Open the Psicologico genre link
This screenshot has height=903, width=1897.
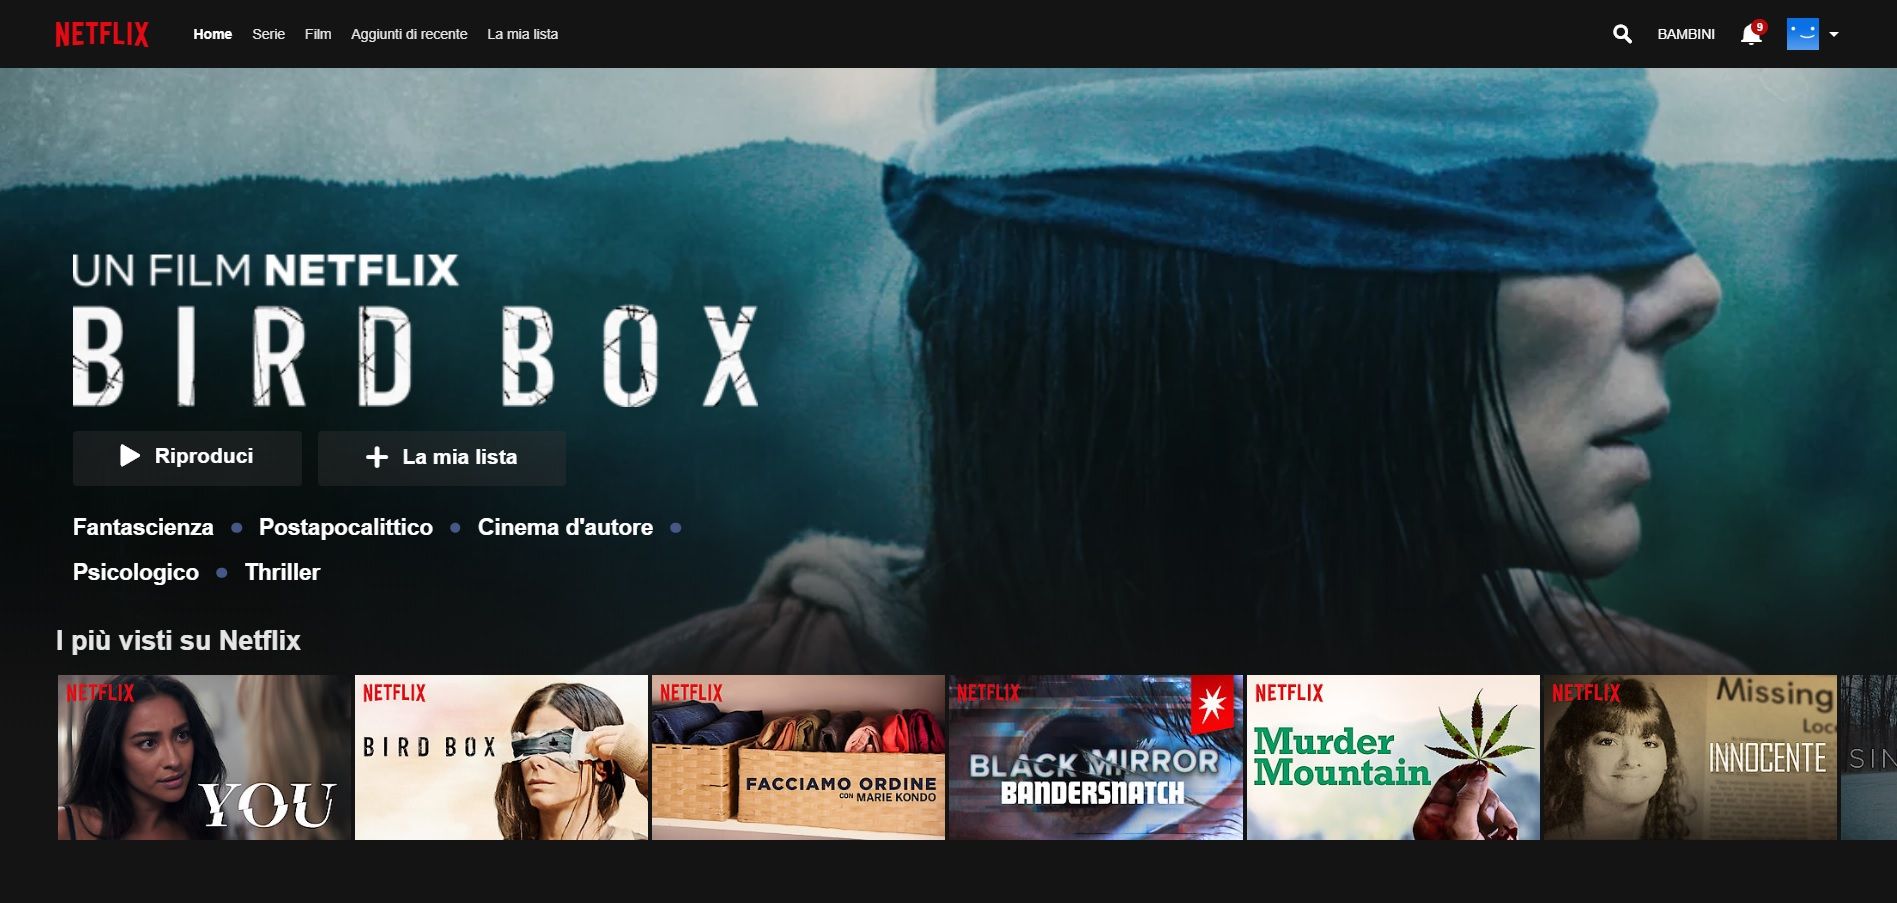[x=136, y=572]
